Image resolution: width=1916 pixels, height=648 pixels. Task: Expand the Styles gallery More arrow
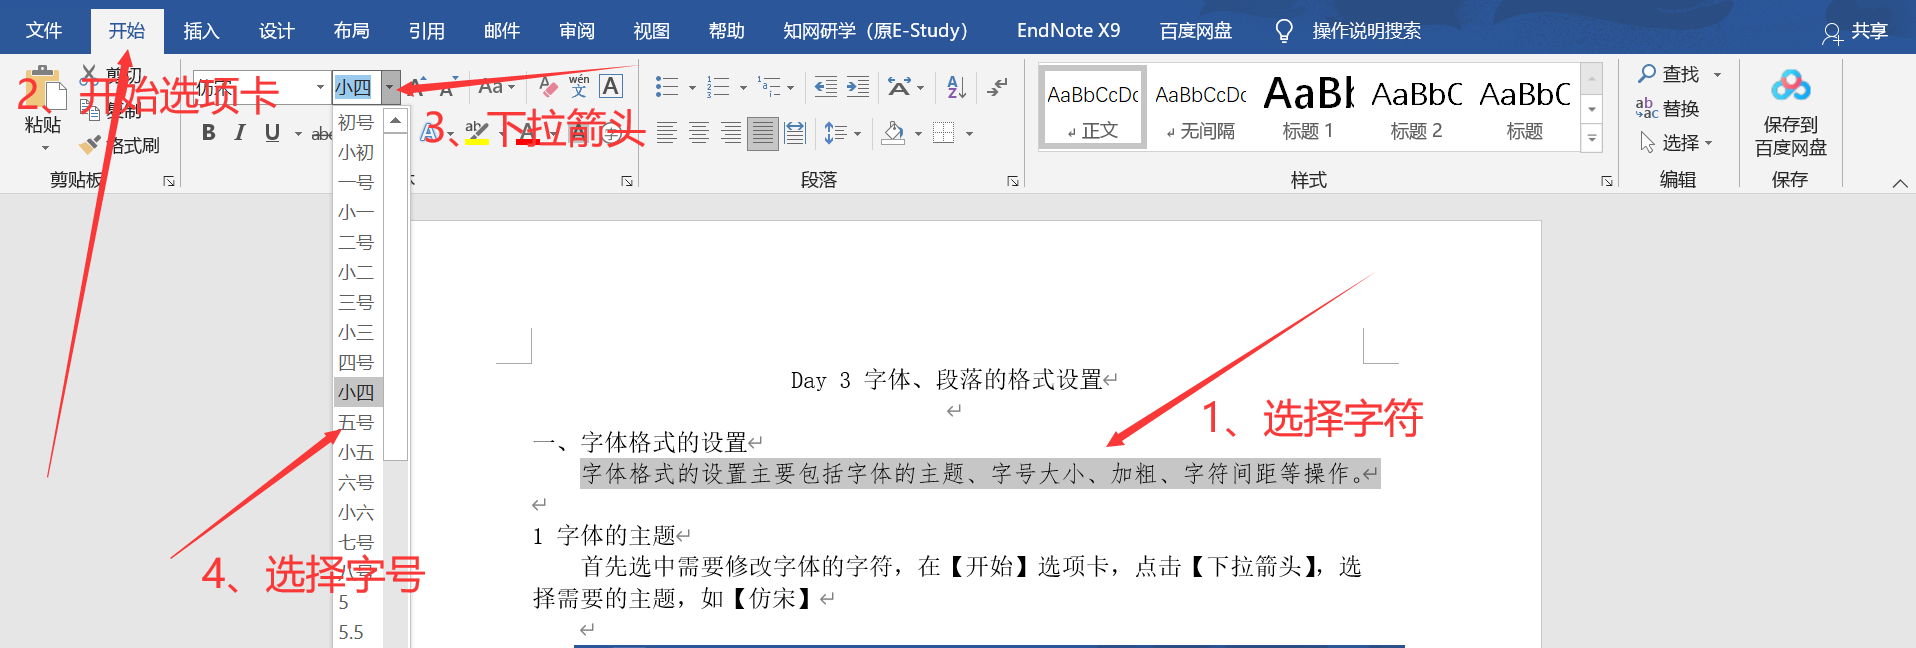click(1592, 139)
